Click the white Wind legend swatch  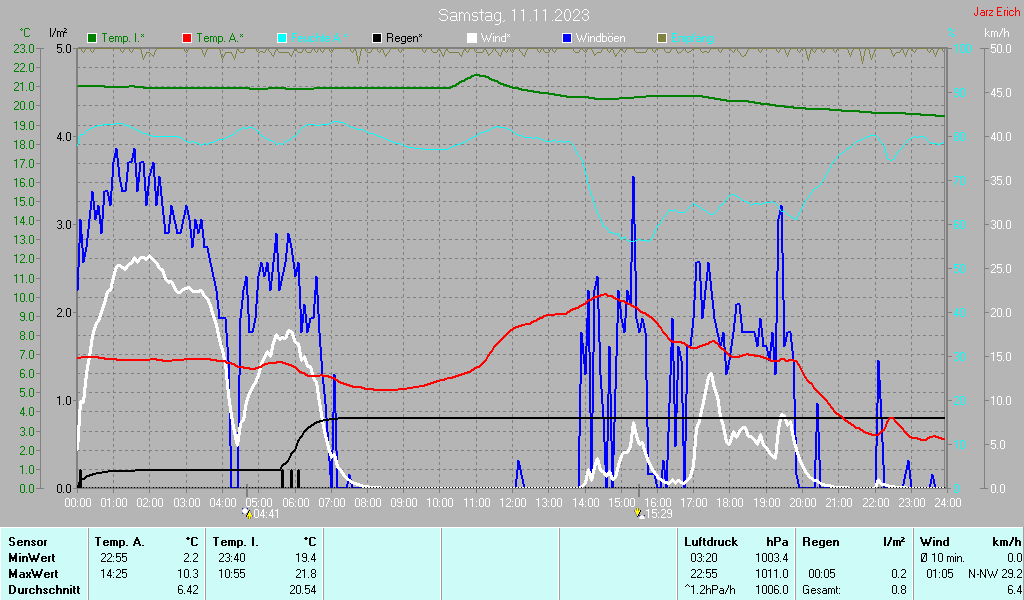point(472,39)
